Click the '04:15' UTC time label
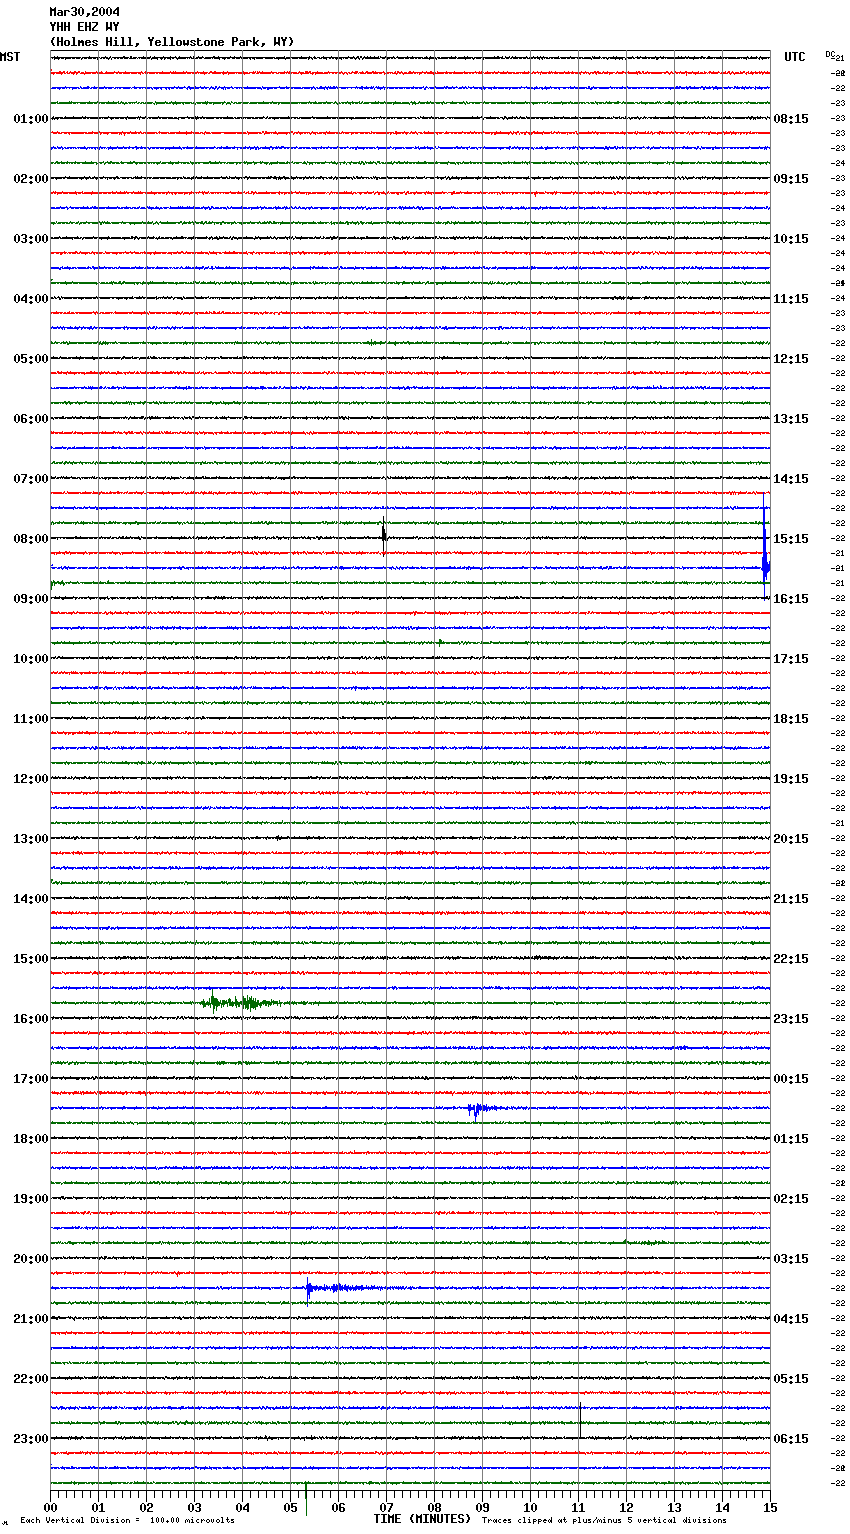 click(x=791, y=1319)
